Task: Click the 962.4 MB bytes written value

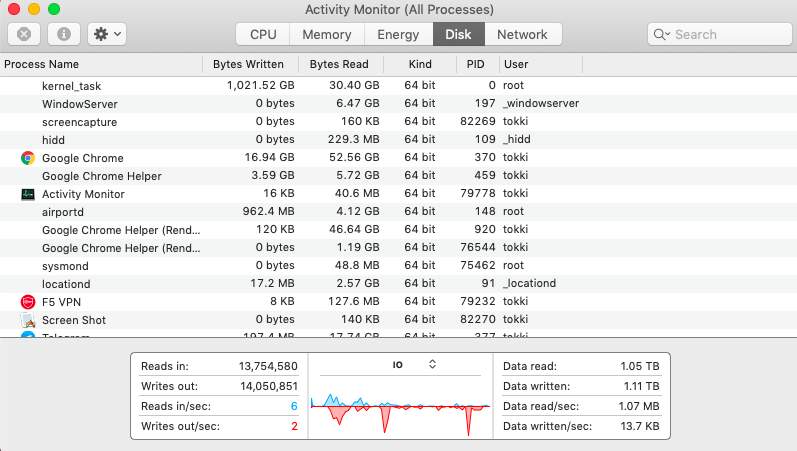Action: [x=268, y=211]
